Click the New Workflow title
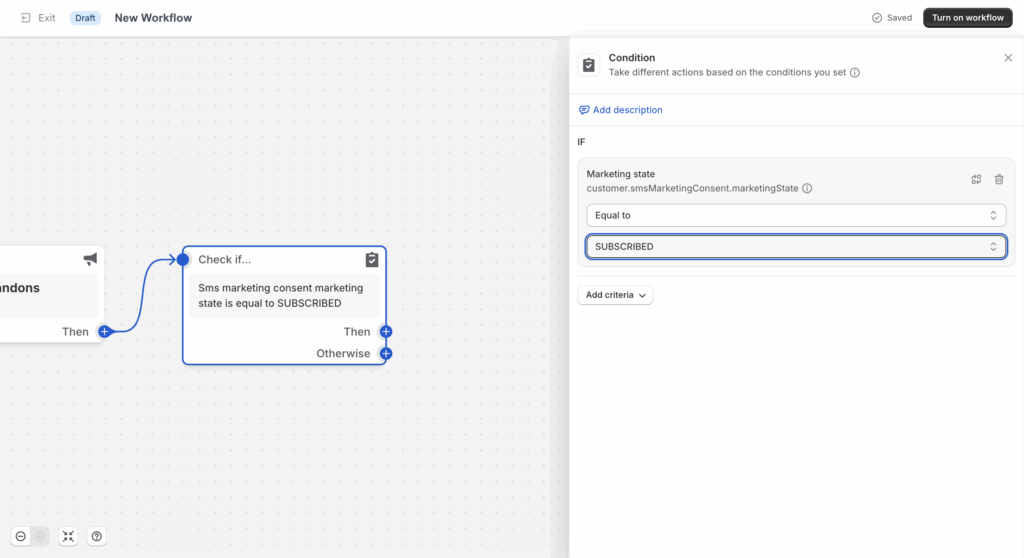Viewport: 1024px width, 558px height. tap(153, 18)
